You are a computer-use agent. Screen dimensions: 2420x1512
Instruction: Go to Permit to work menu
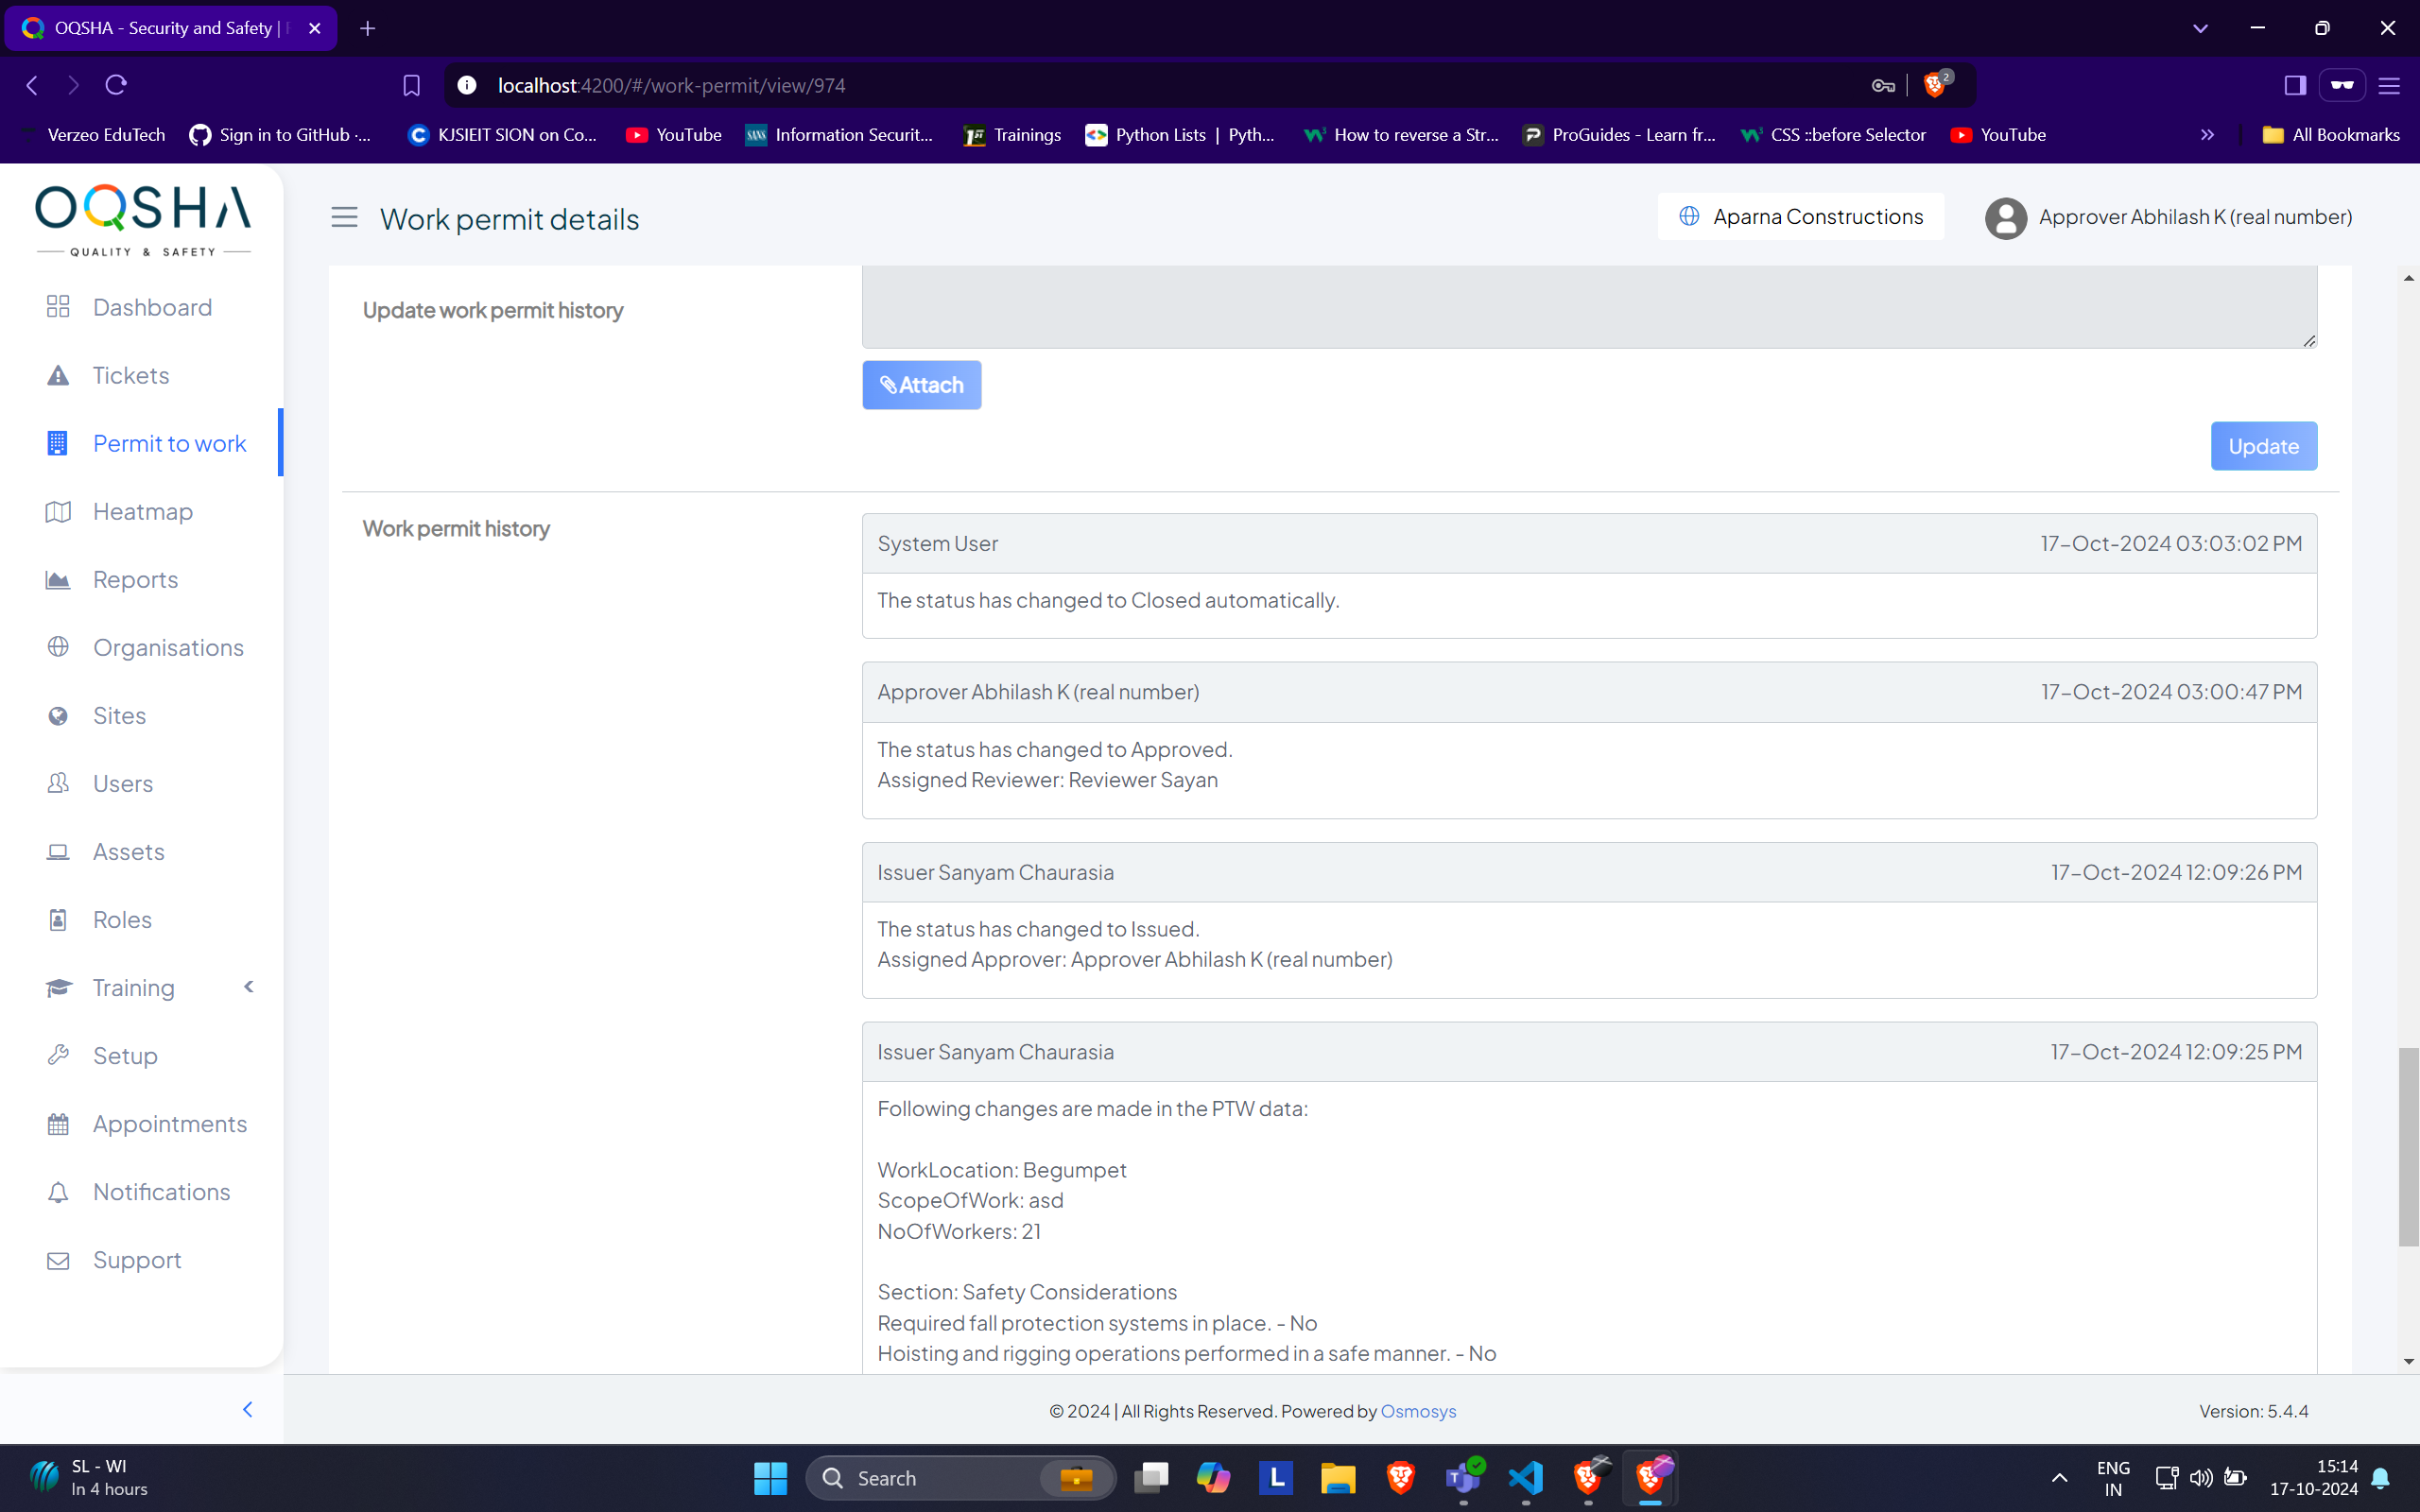169,443
